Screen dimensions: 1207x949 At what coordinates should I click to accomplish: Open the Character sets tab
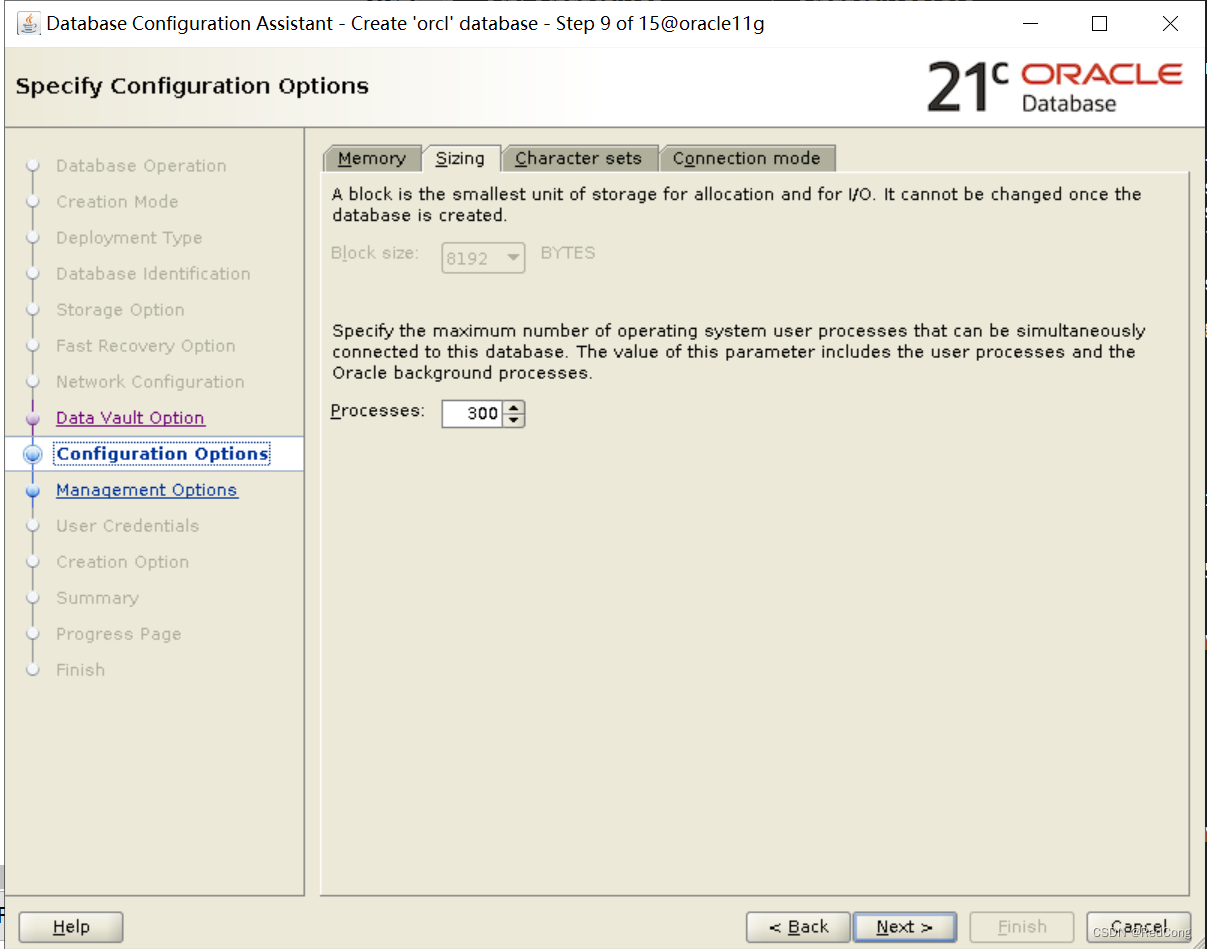[578, 158]
